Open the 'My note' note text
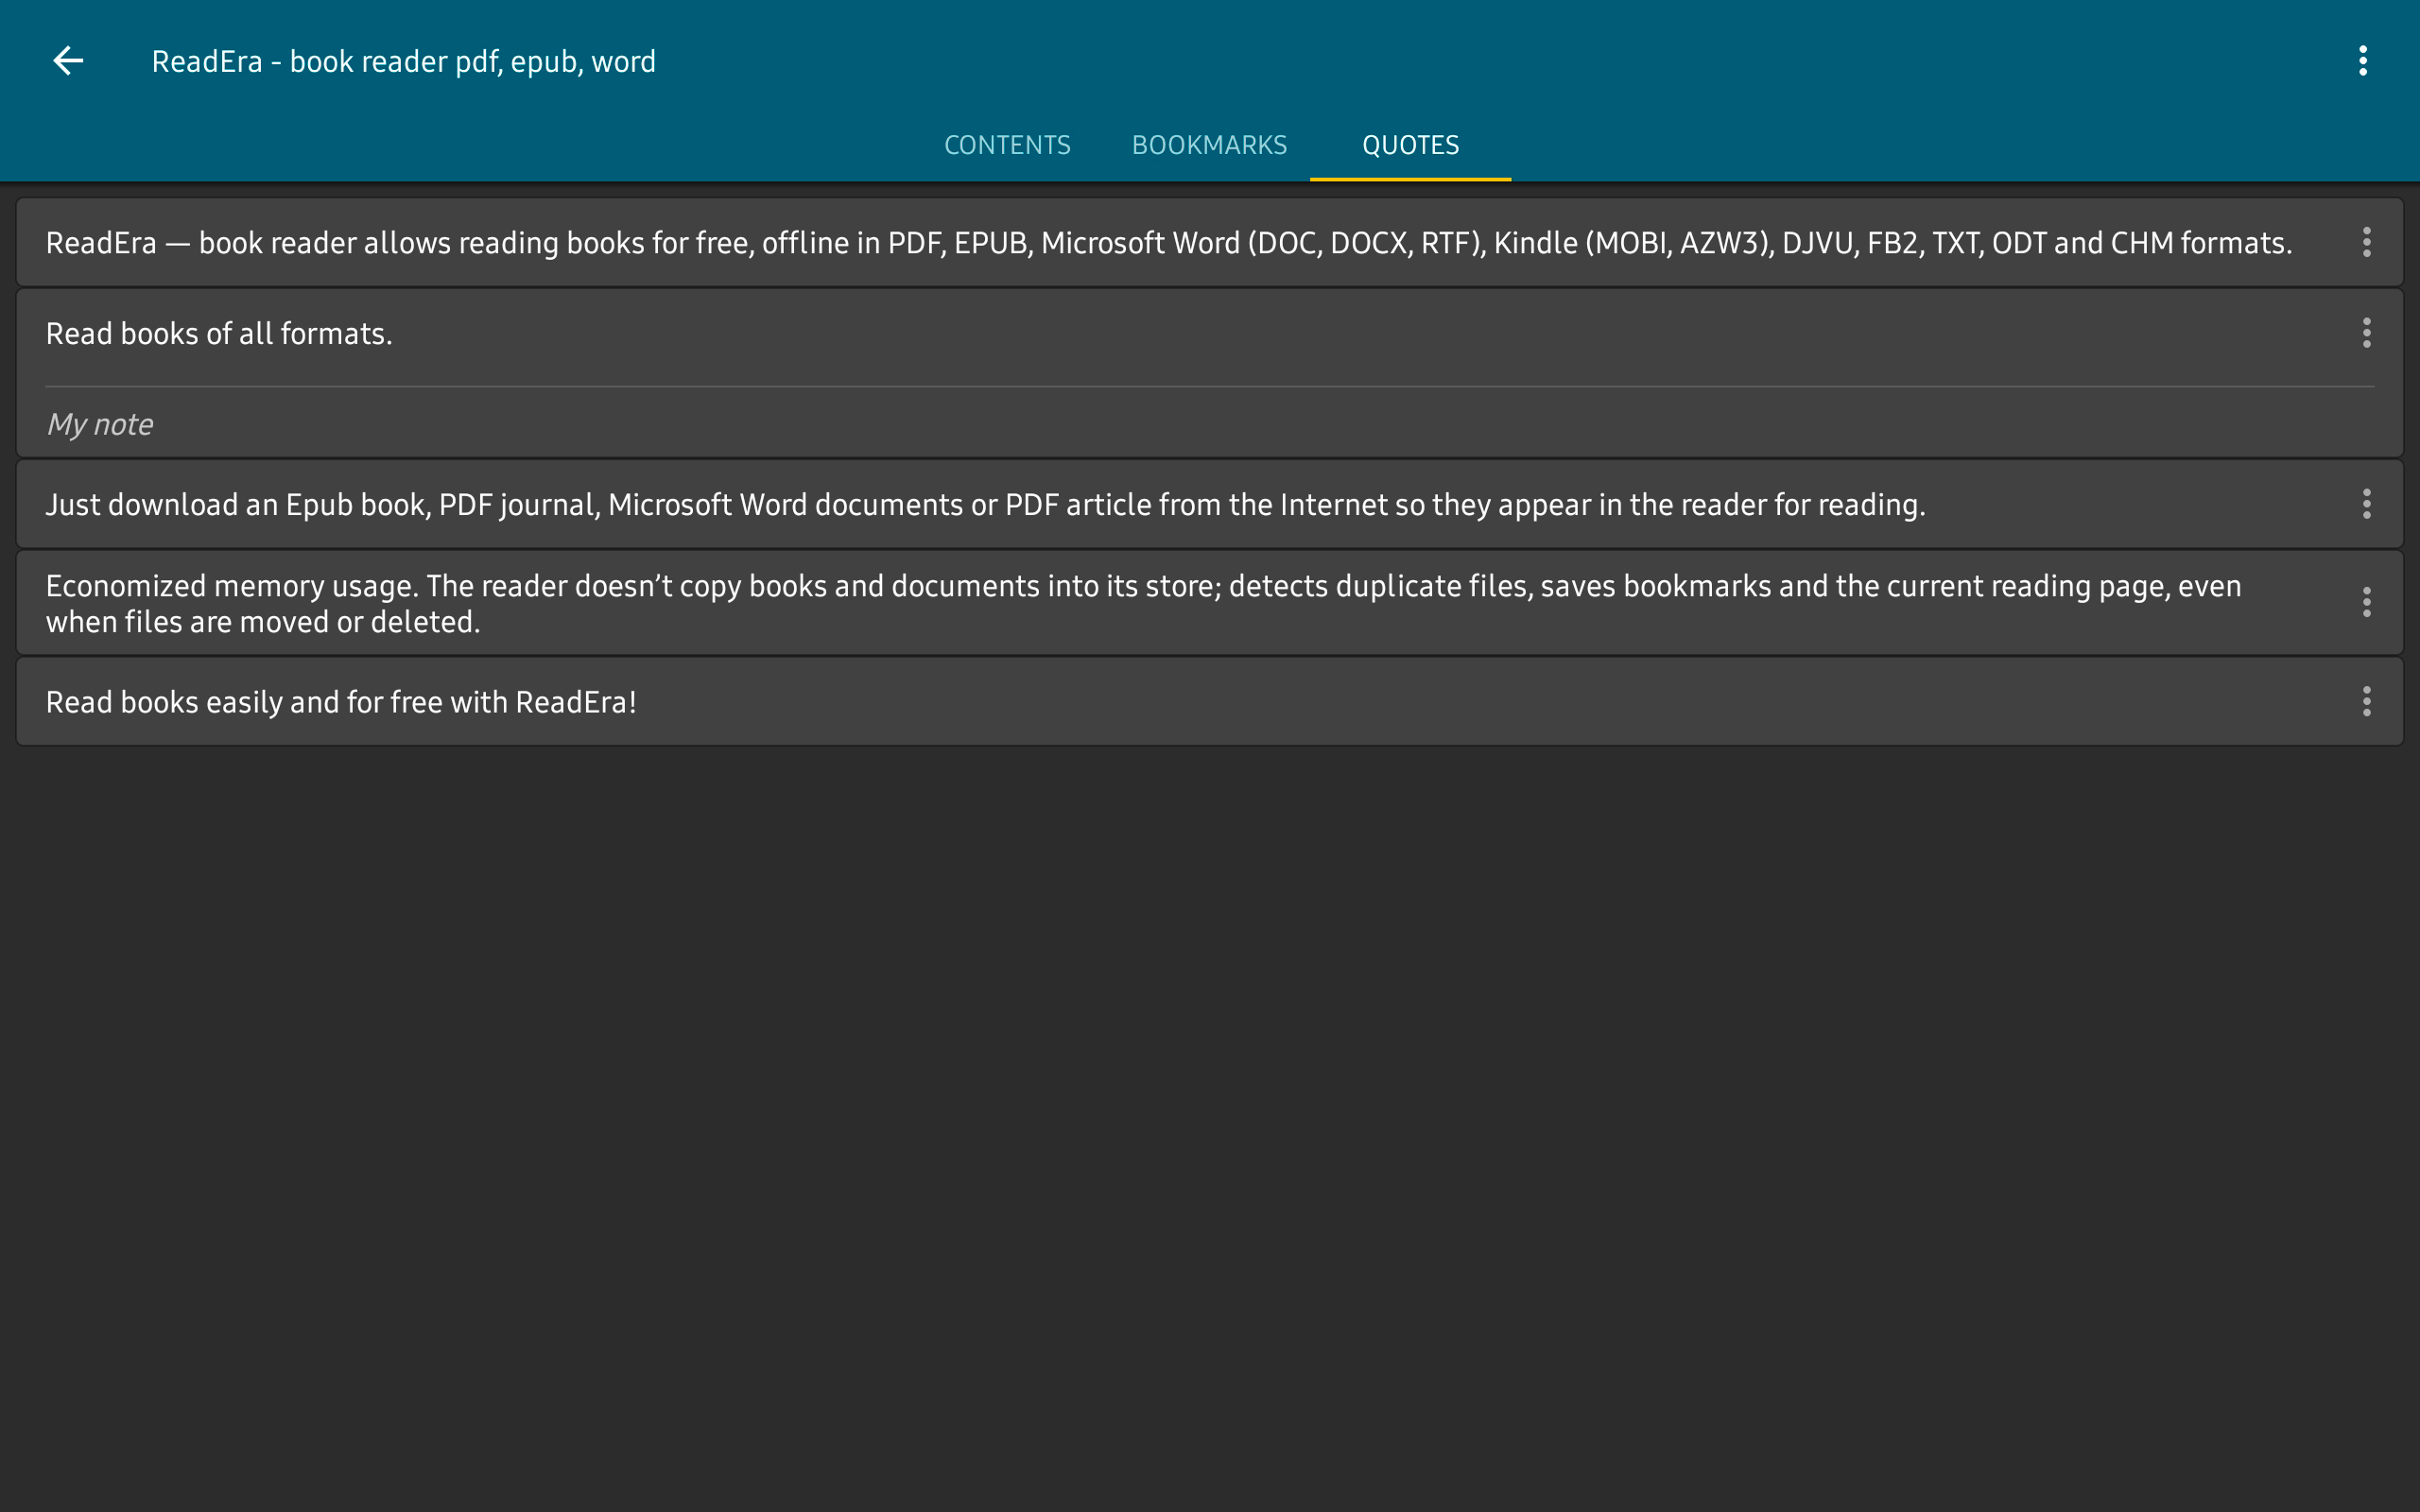 click(100, 424)
